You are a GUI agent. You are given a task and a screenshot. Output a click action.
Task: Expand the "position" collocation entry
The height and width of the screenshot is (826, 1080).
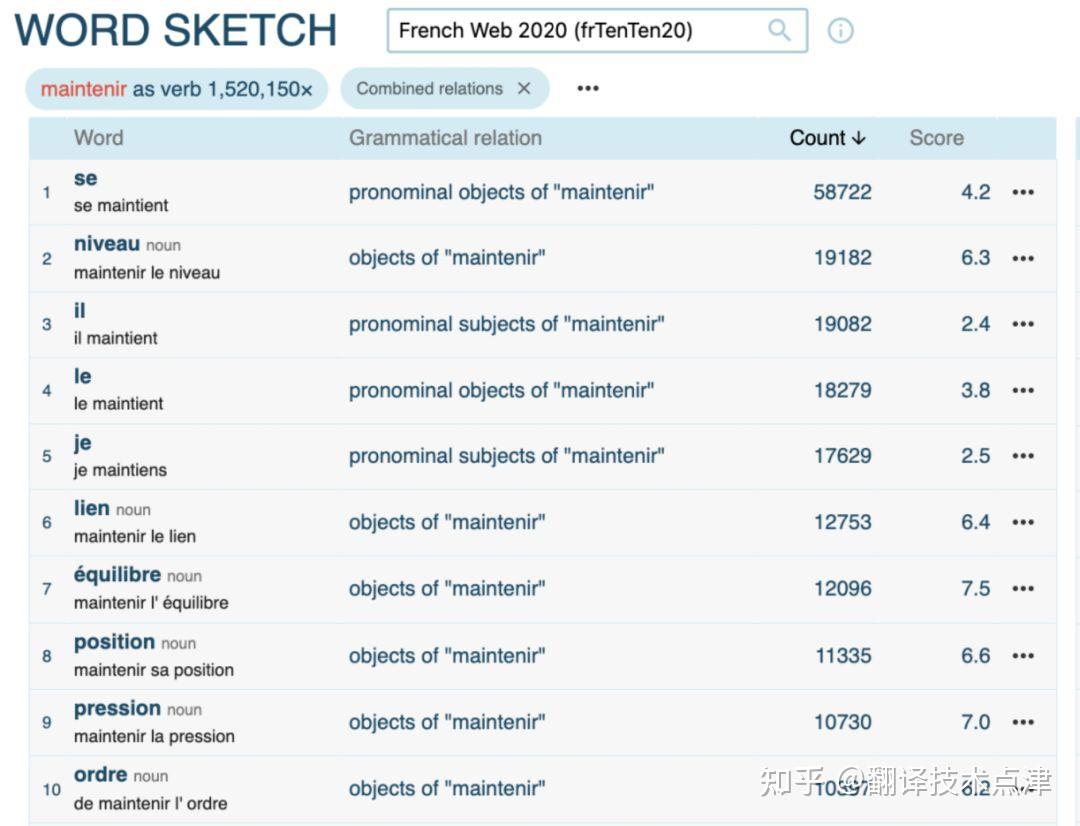113,642
